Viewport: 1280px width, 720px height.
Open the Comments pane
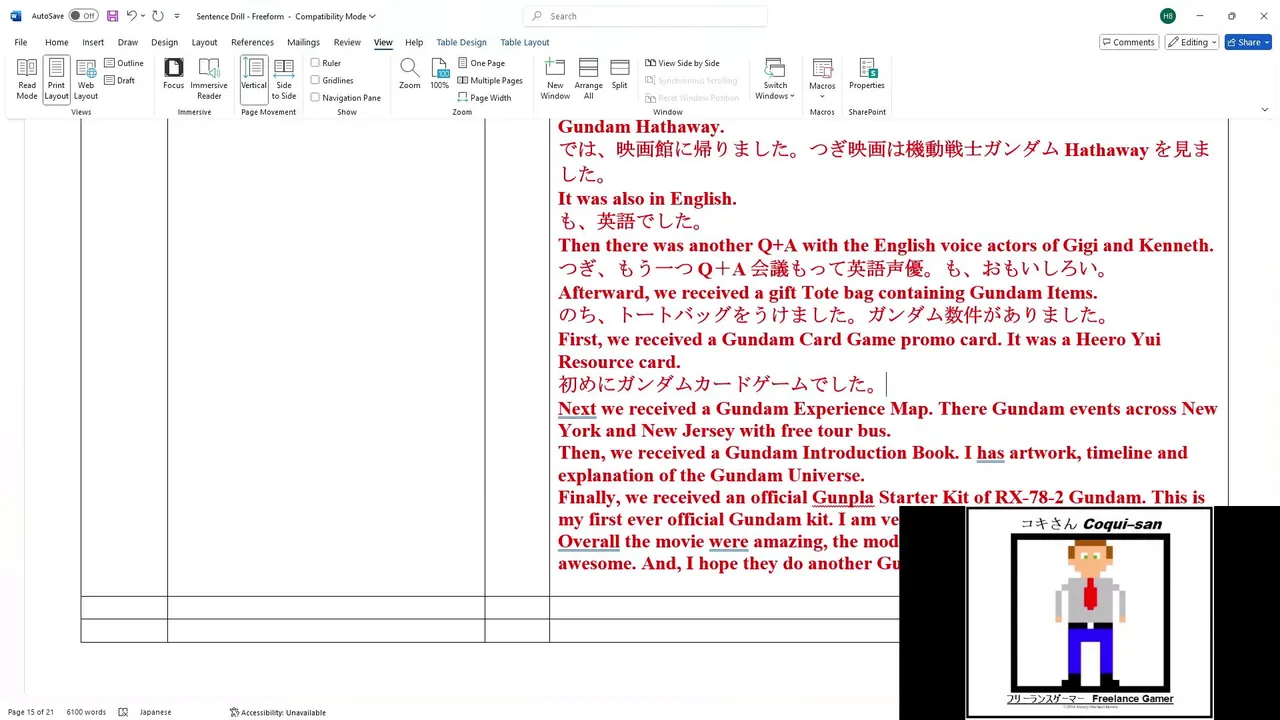click(x=1129, y=42)
